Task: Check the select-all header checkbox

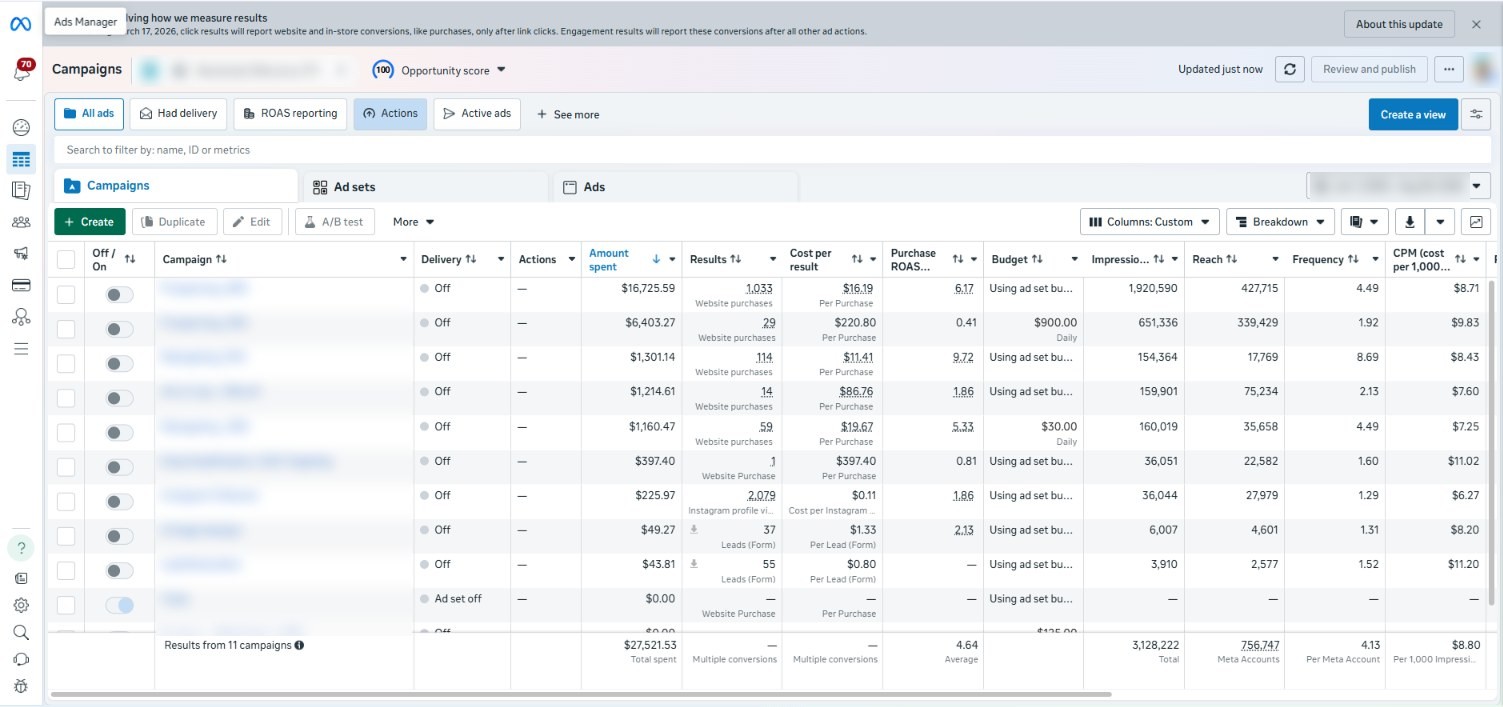Action: click(66, 260)
